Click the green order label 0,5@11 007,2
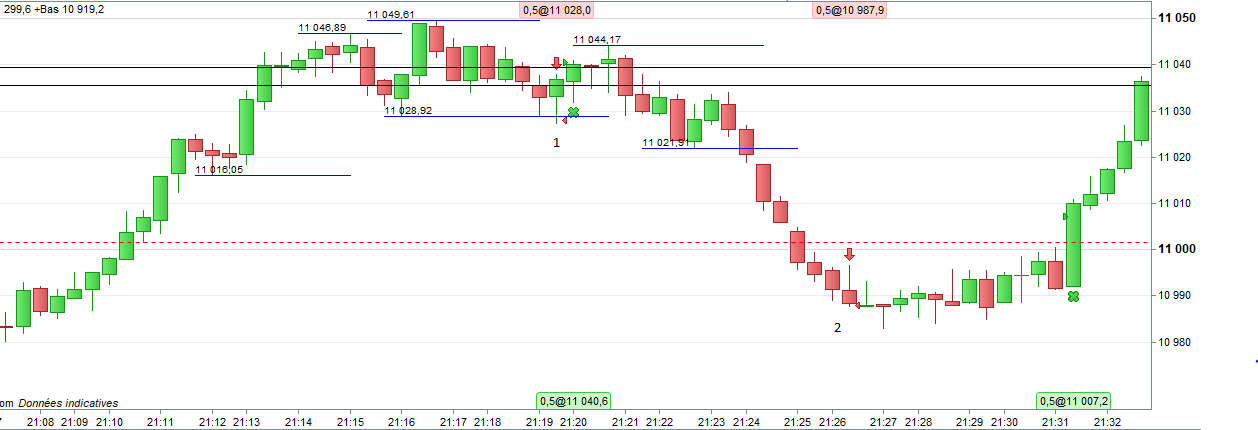 click(1074, 401)
